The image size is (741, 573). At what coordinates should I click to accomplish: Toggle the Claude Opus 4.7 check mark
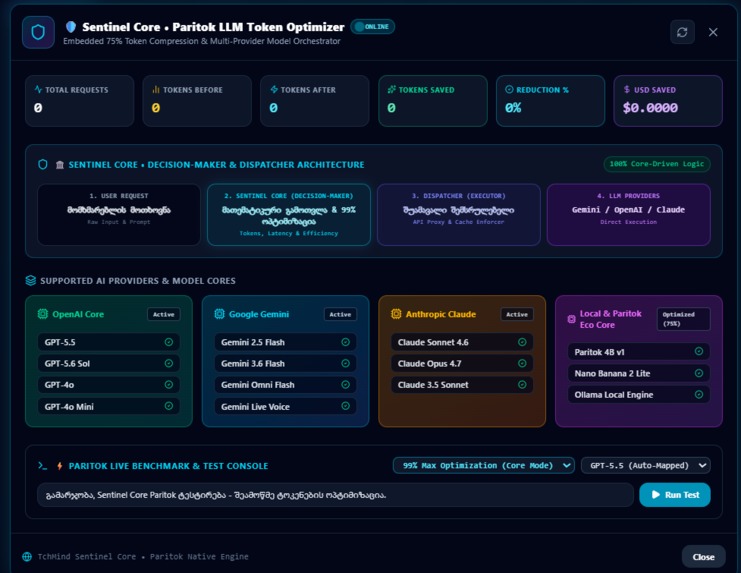(522, 363)
